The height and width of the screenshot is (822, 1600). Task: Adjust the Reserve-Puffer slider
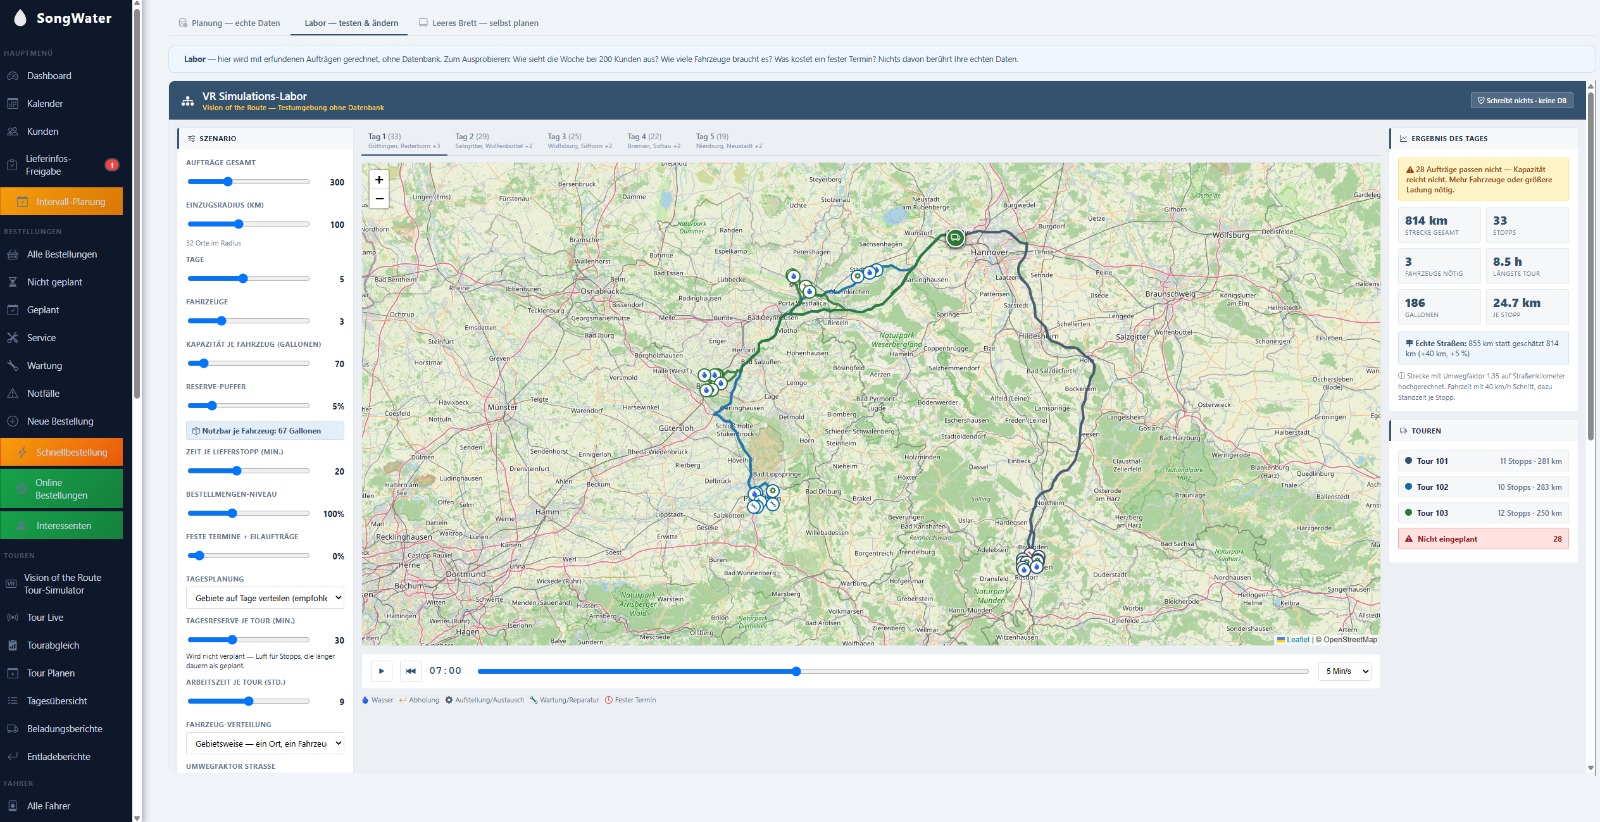pyautogui.click(x=249, y=406)
